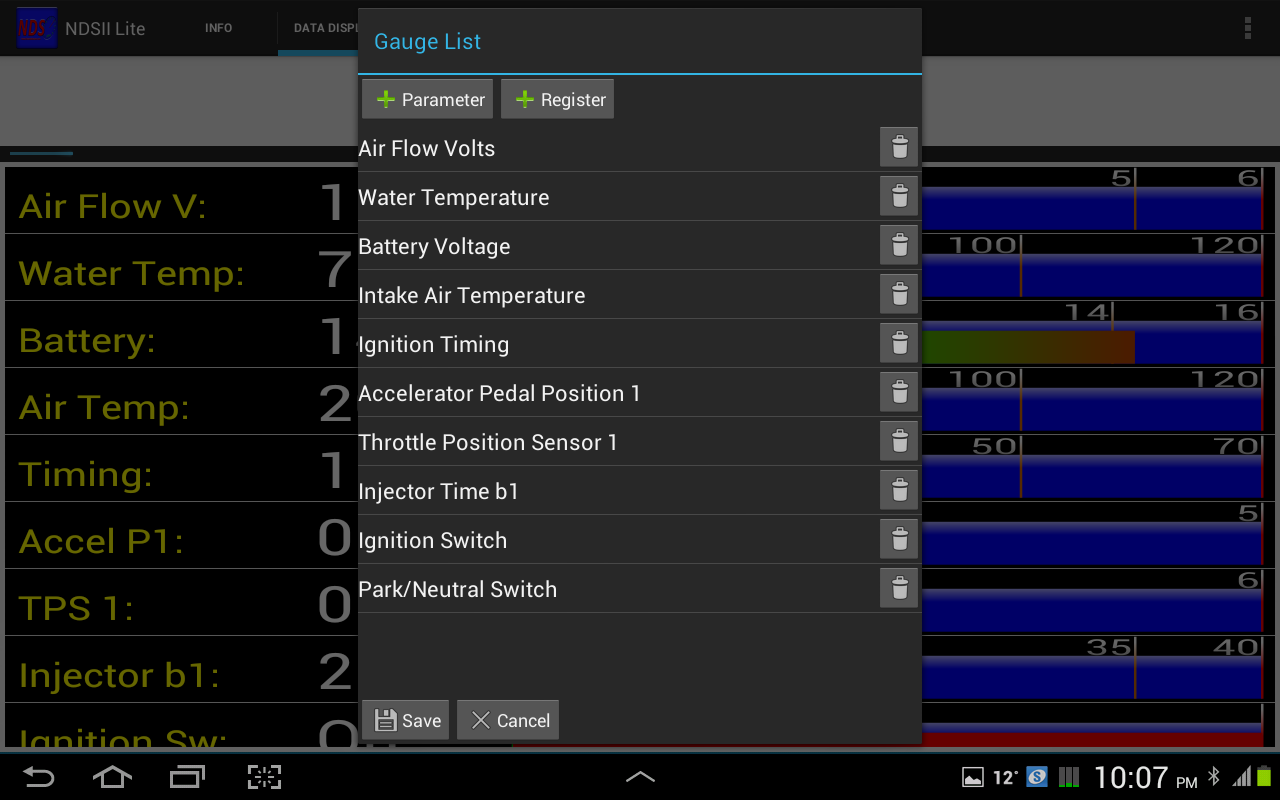Tap the NDSII Lite app logo

pyautogui.click(x=36, y=28)
